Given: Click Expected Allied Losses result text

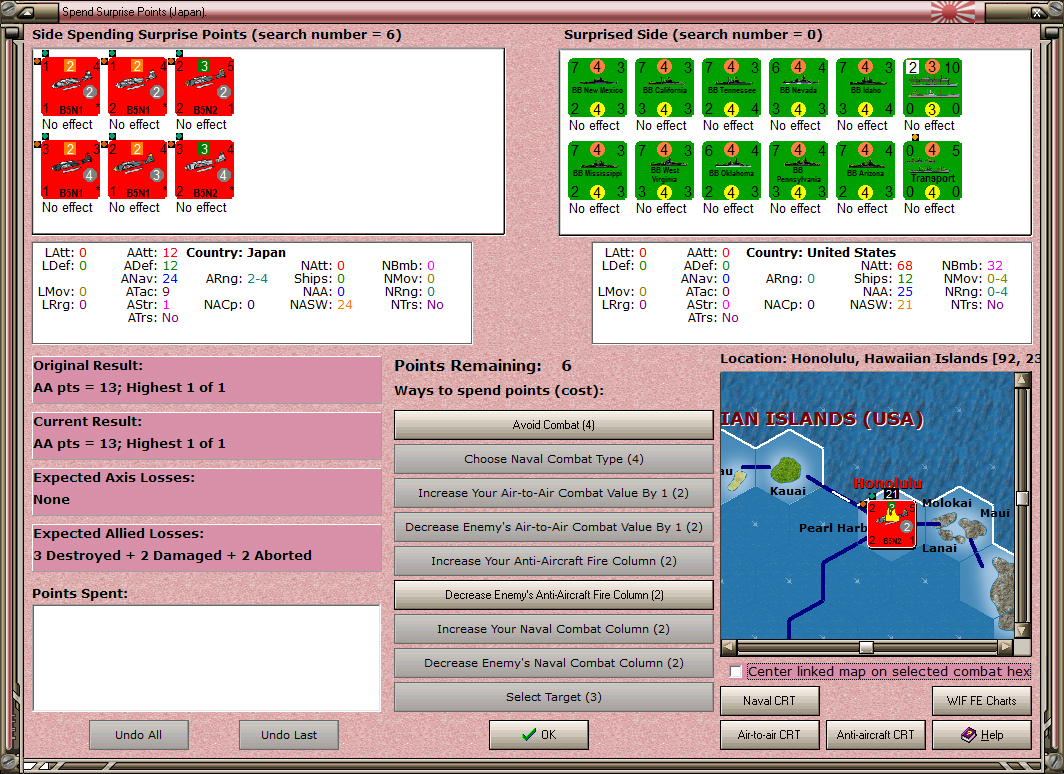Looking at the screenshot, I should click(x=172, y=555).
